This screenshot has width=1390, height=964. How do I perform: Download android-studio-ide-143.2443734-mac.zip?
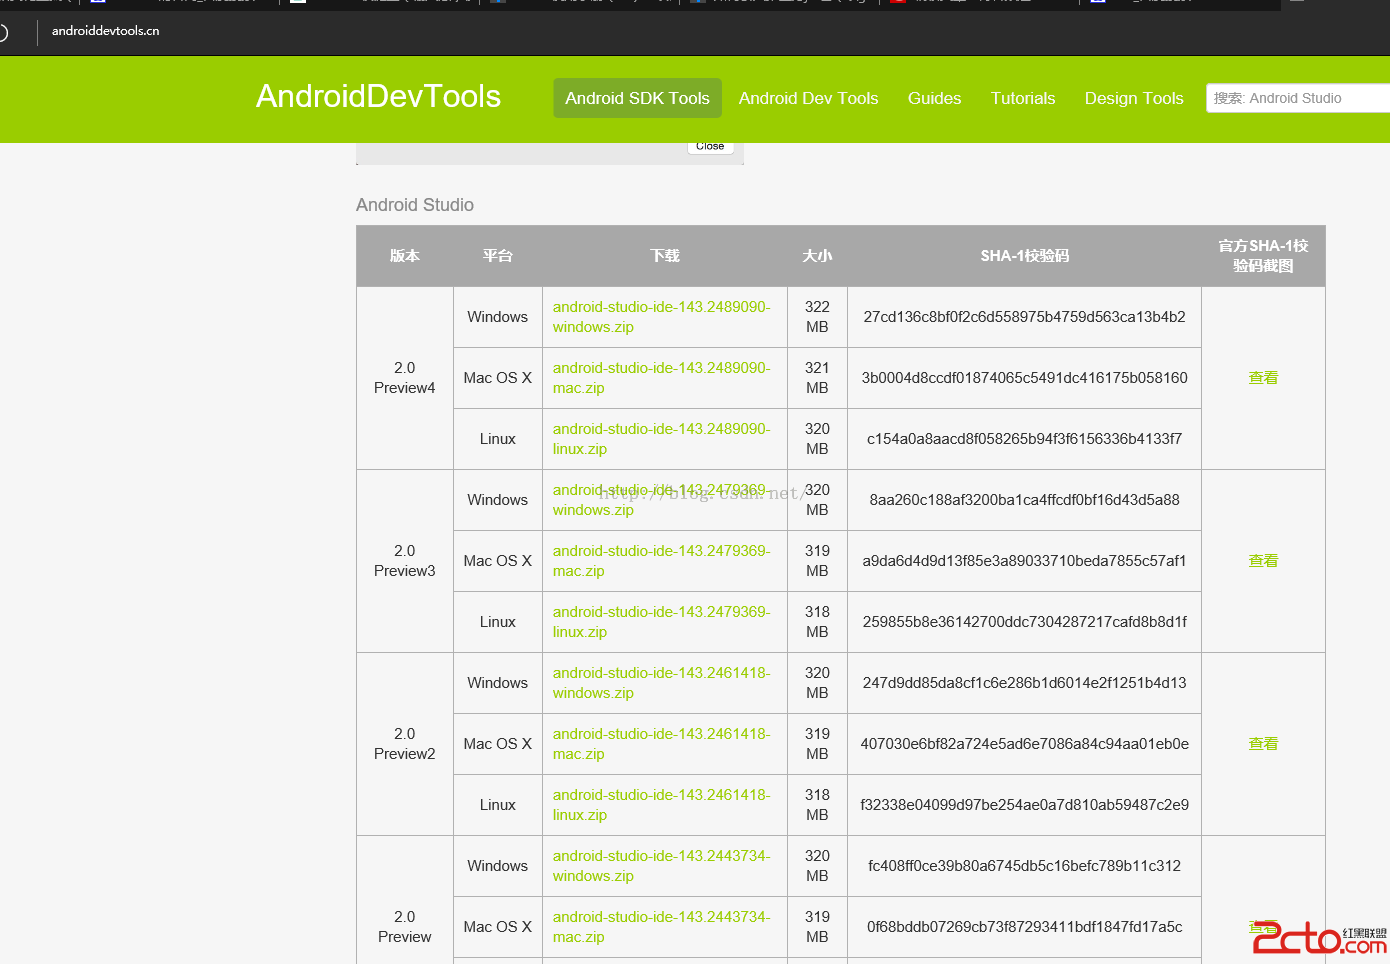click(x=661, y=927)
